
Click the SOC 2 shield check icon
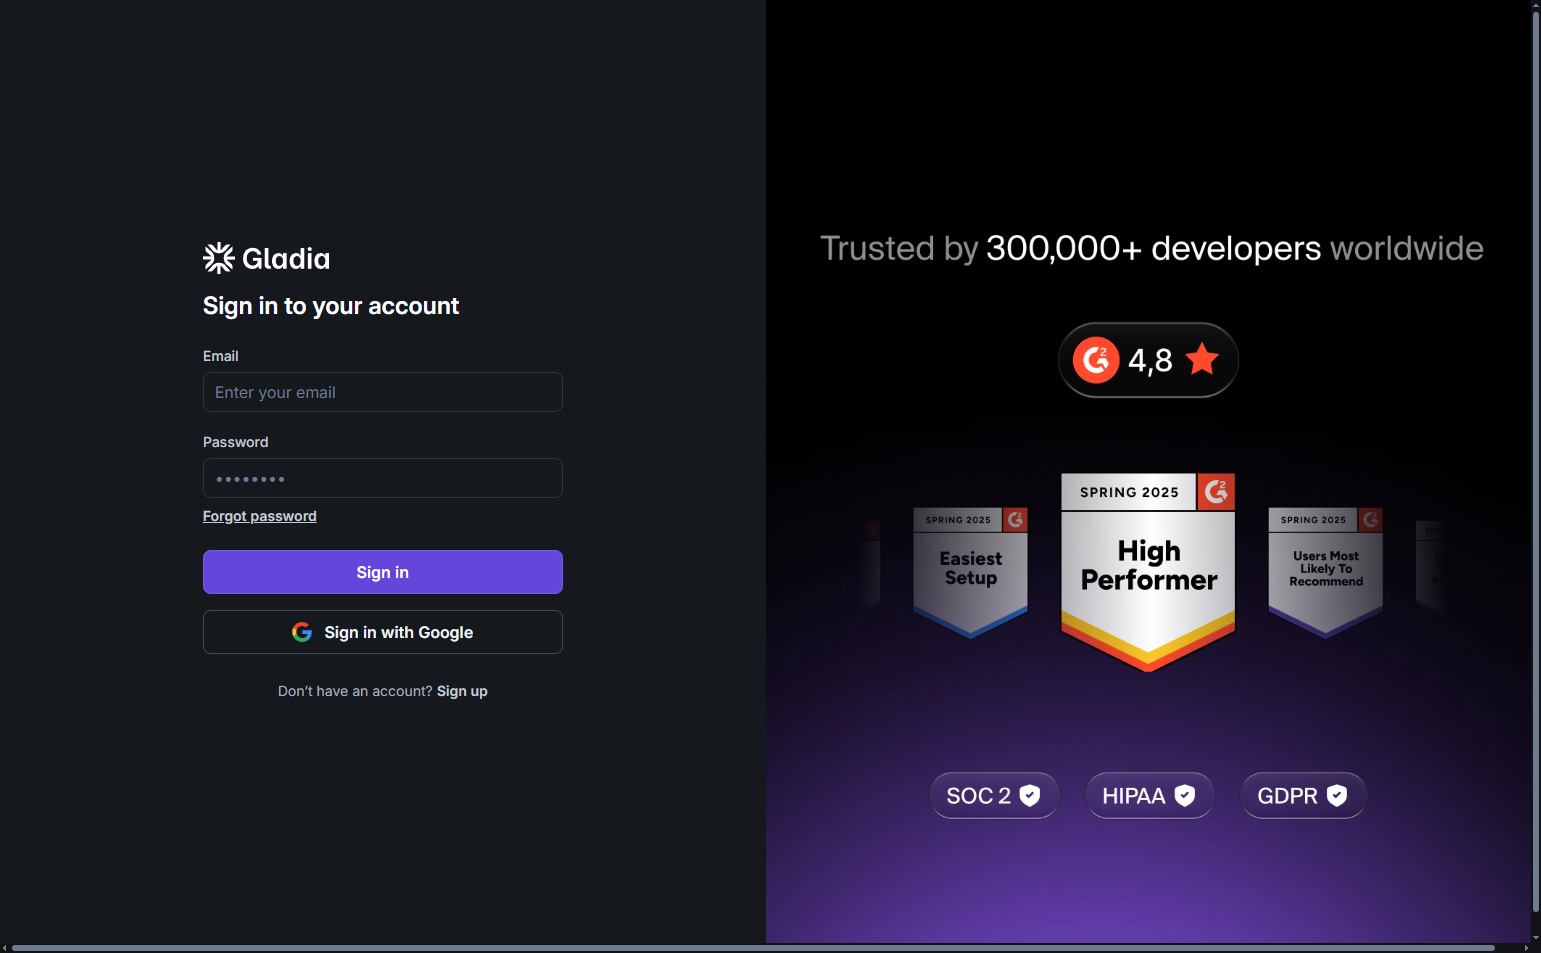pyautogui.click(x=1031, y=795)
